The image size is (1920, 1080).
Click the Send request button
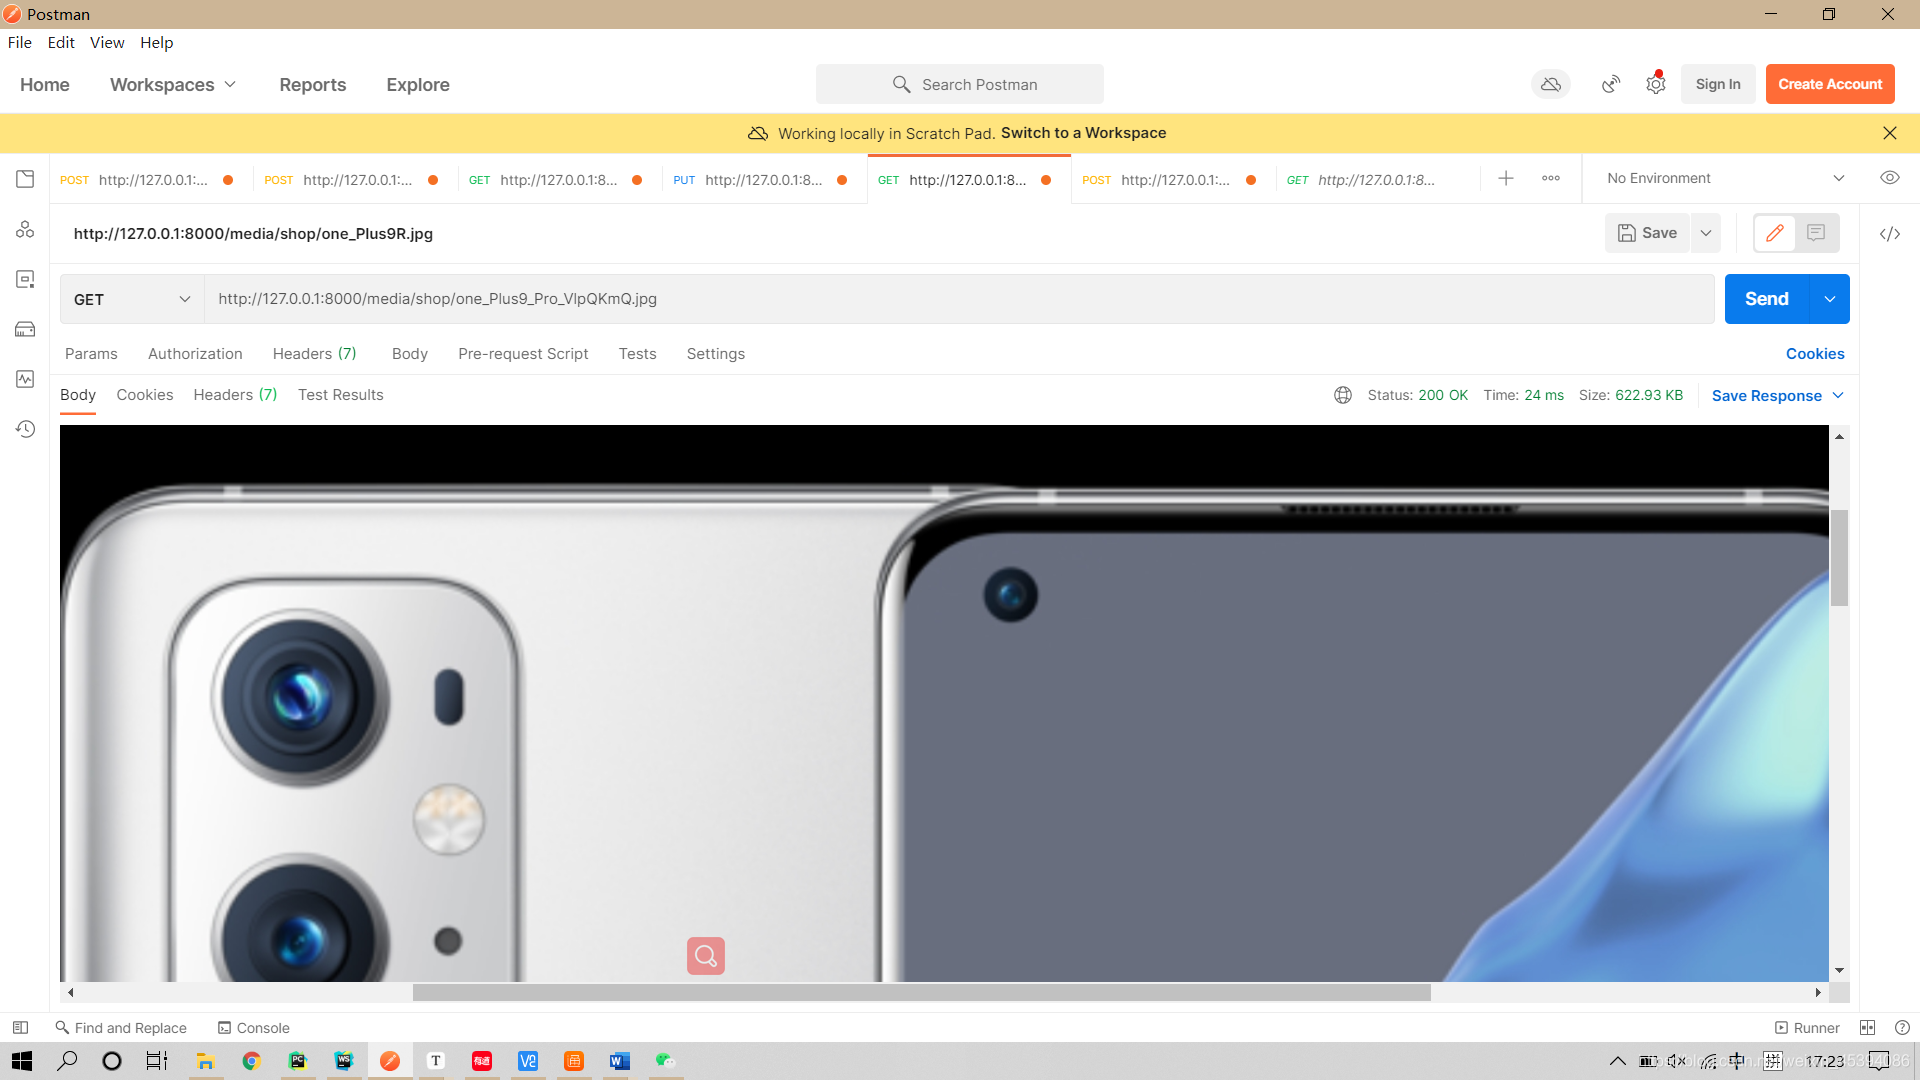(1766, 298)
